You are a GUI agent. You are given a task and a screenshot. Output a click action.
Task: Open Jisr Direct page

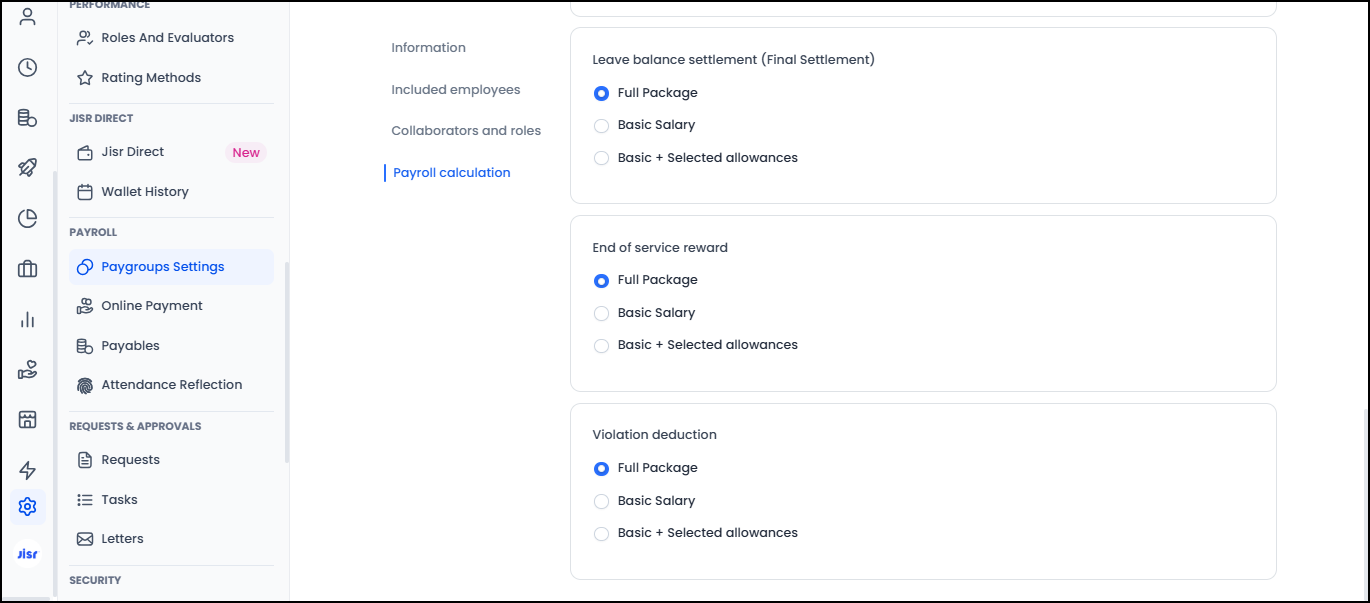132,152
